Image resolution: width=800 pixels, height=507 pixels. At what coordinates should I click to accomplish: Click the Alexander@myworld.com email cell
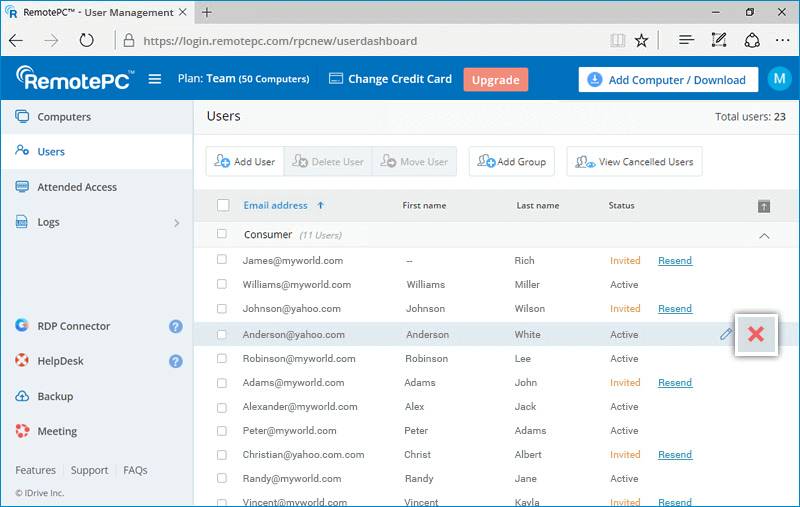(x=300, y=407)
